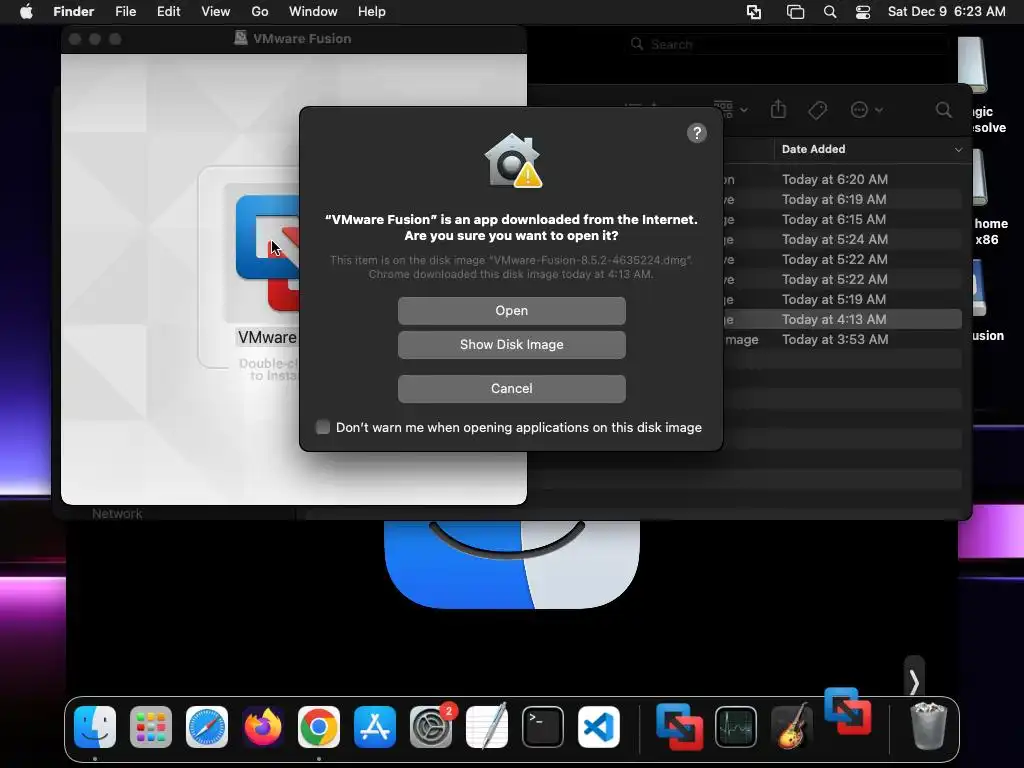
Task: Click the Gatekeeper warning icon in dialog
Action: click(x=513, y=161)
